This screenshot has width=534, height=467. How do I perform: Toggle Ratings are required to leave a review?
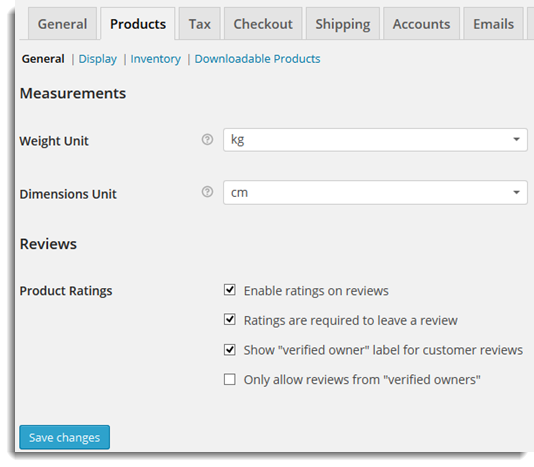(x=230, y=320)
